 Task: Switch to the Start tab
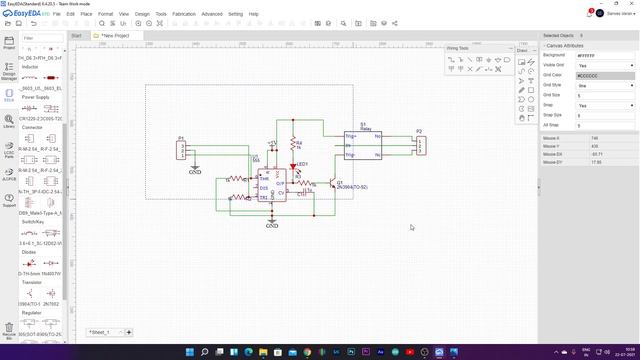pos(77,36)
